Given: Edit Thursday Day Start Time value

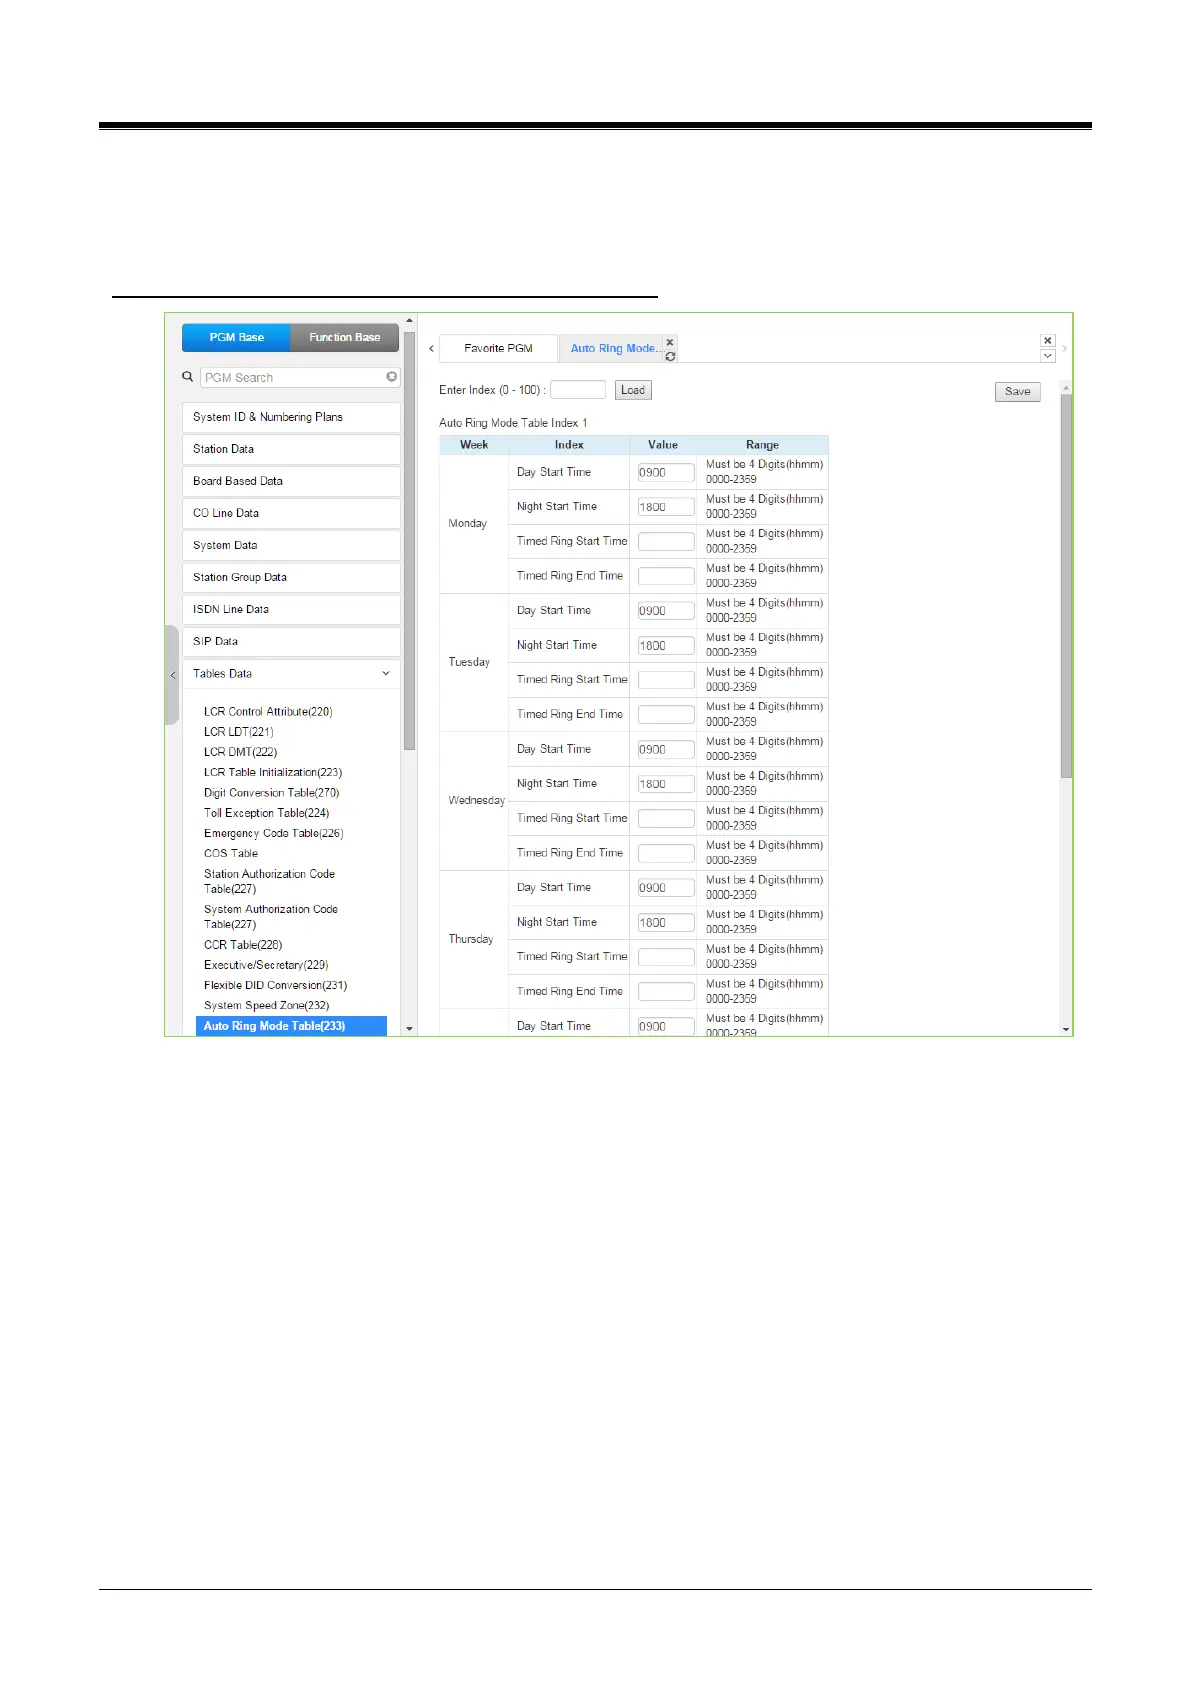Looking at the screenshot, I should (x=666, y=887).
